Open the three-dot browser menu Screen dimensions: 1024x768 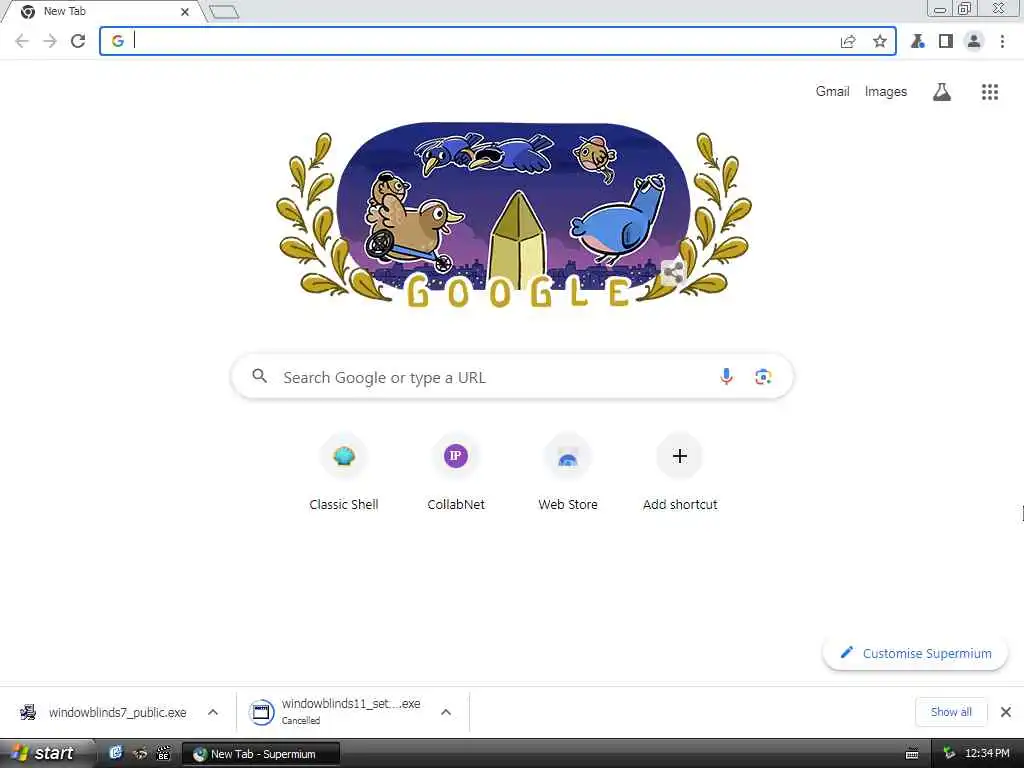(x=1002, y=41)
